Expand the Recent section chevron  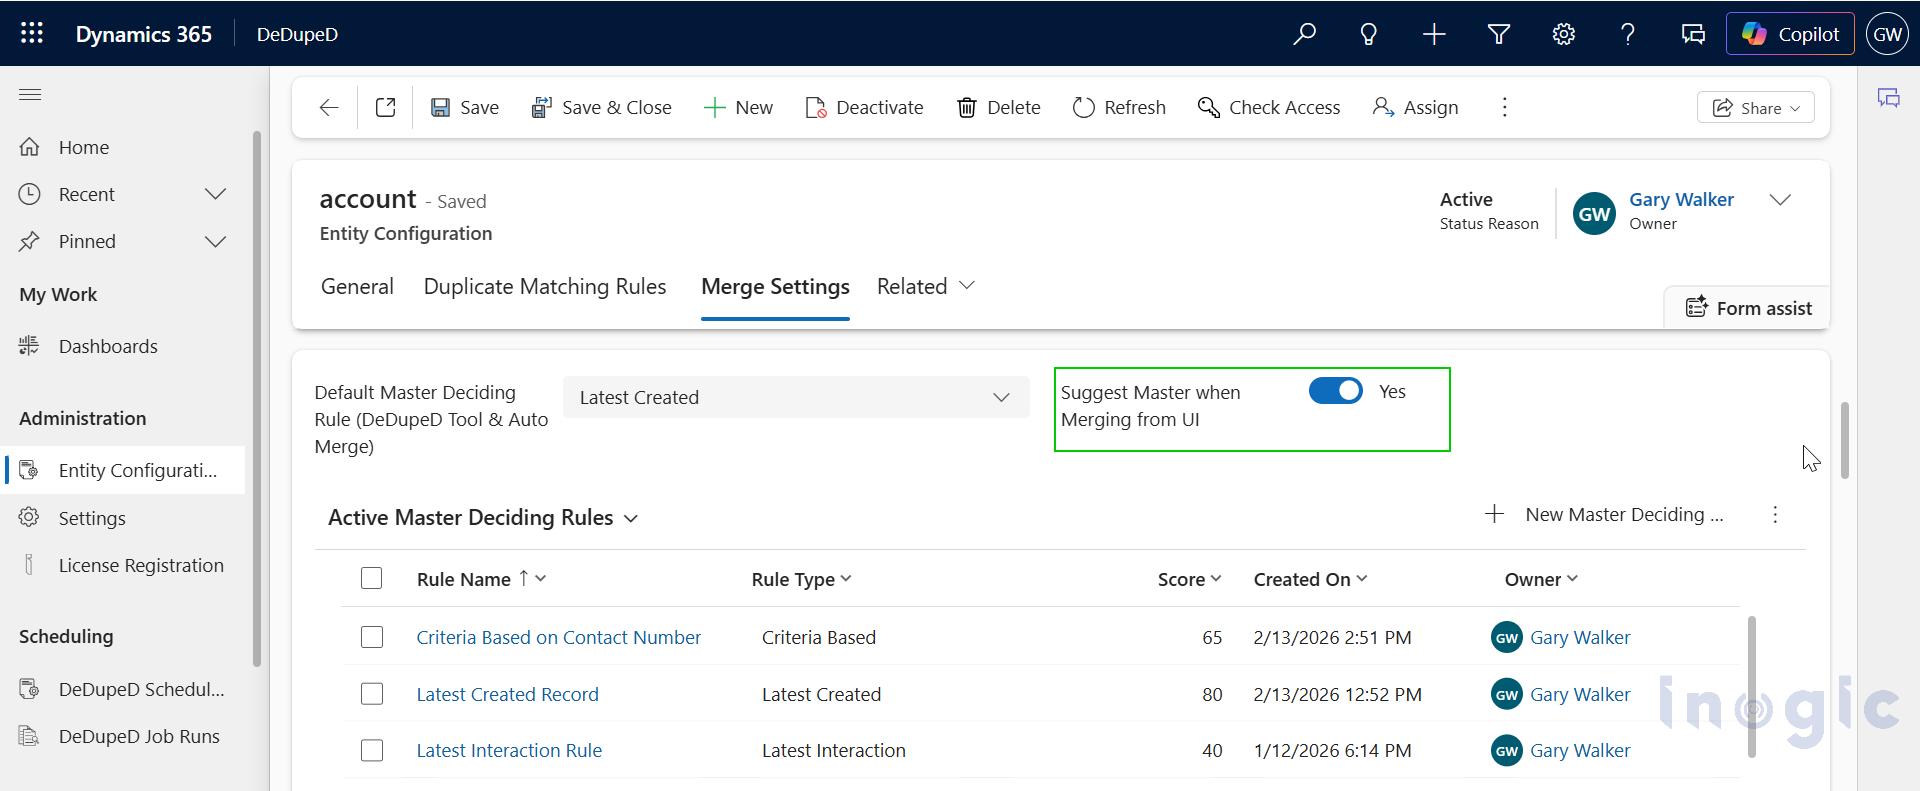(x=215, y=194)
